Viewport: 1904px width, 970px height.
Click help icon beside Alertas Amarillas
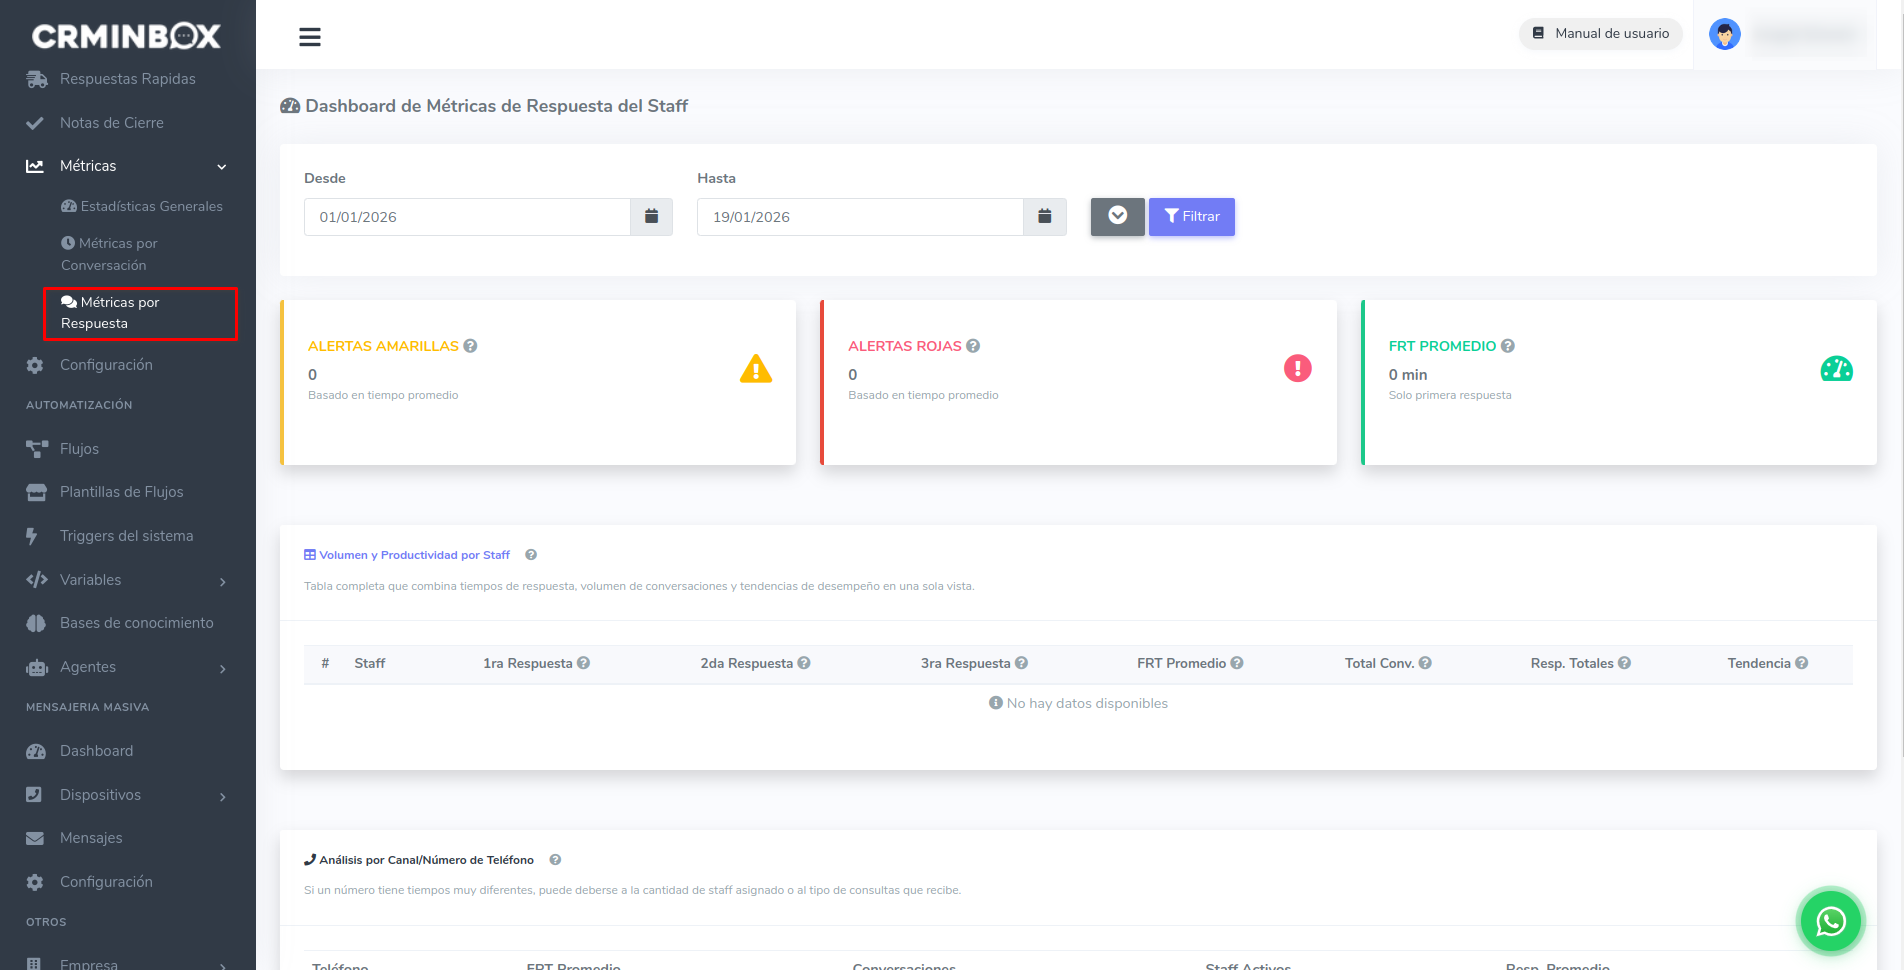click(470, 346)
